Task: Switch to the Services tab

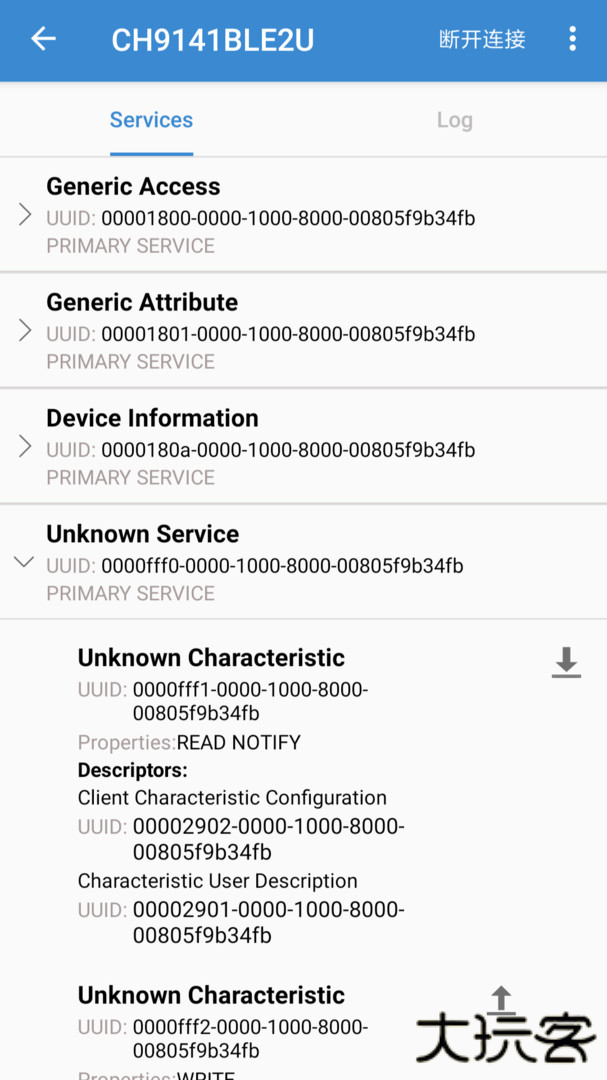Action: 151,120
